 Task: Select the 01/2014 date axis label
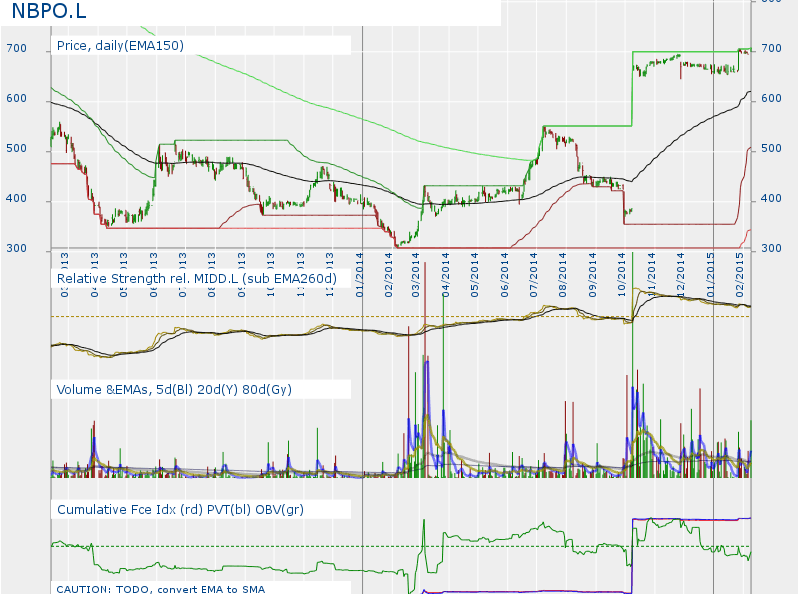[360, 272]
